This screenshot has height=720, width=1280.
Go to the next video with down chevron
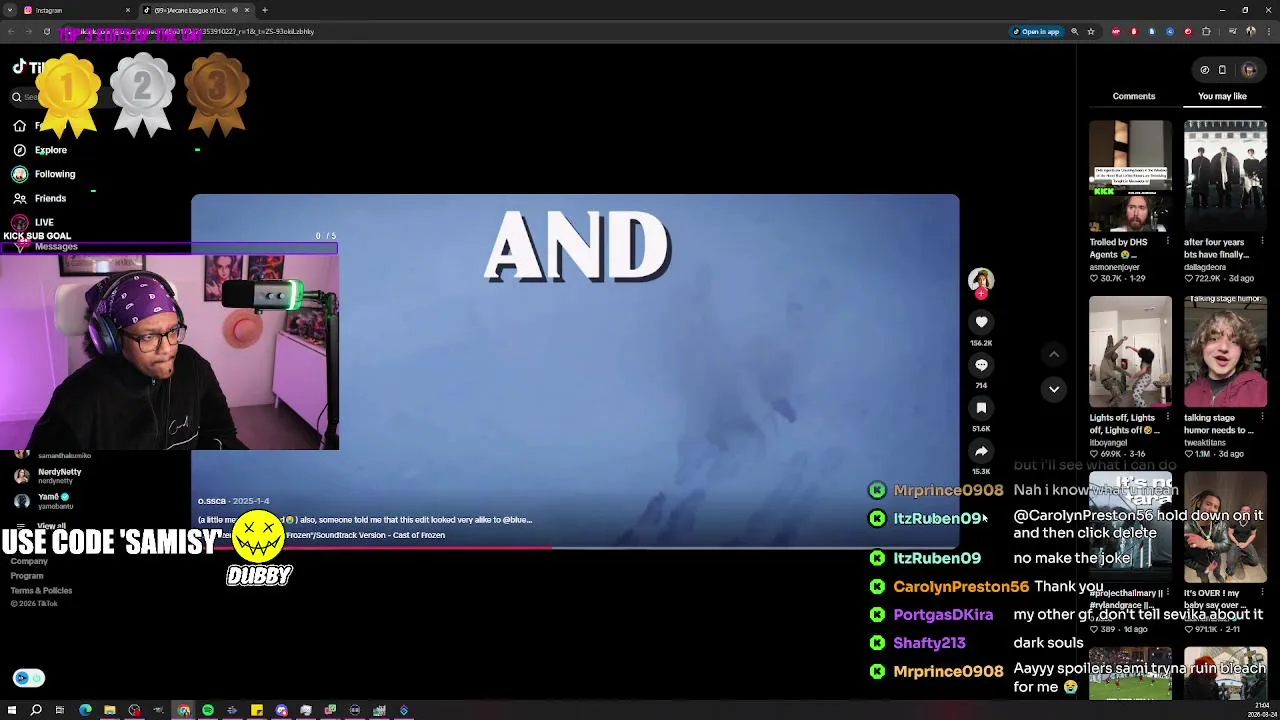(x=1054, y=389)
